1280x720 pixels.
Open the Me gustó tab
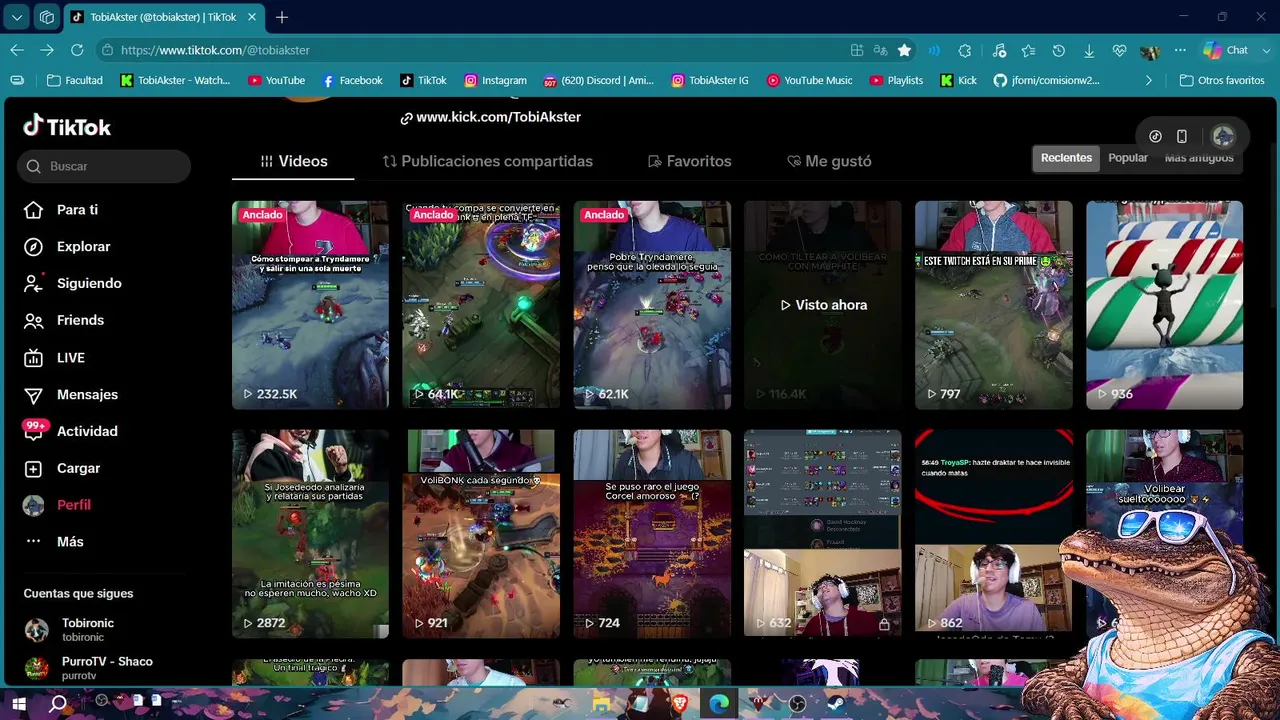point(829,161)
